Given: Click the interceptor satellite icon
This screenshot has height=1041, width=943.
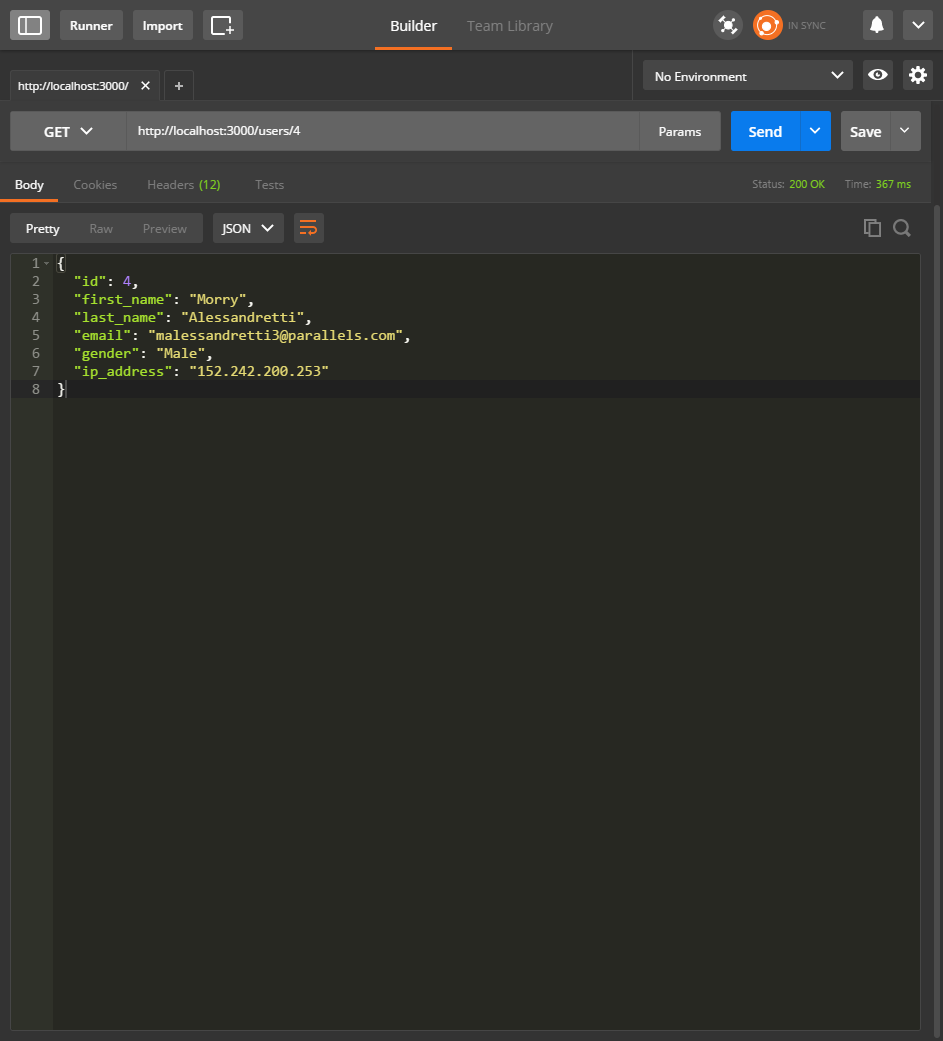Looking at the screenshot, I should click(x=728, y=25).
